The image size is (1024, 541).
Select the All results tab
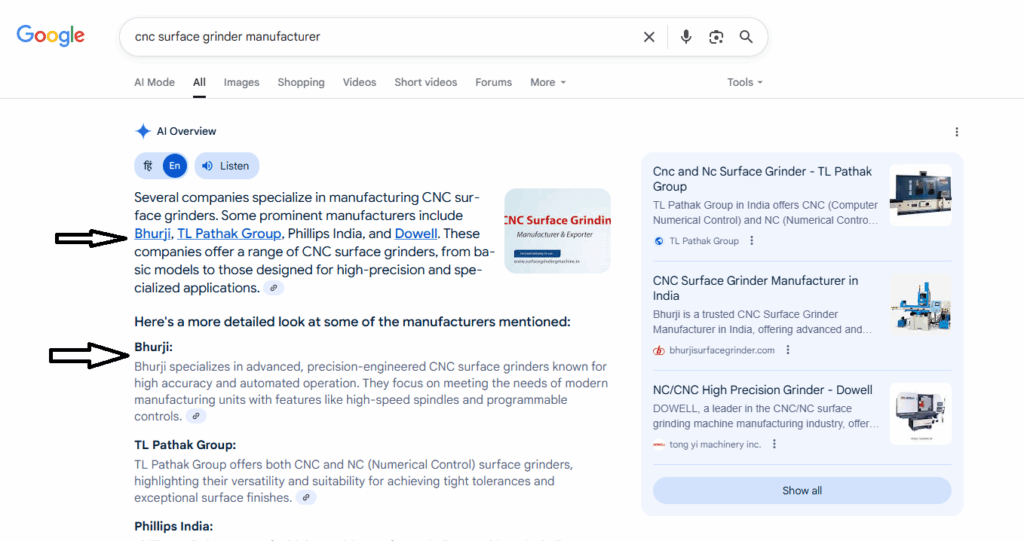[199, 82]
